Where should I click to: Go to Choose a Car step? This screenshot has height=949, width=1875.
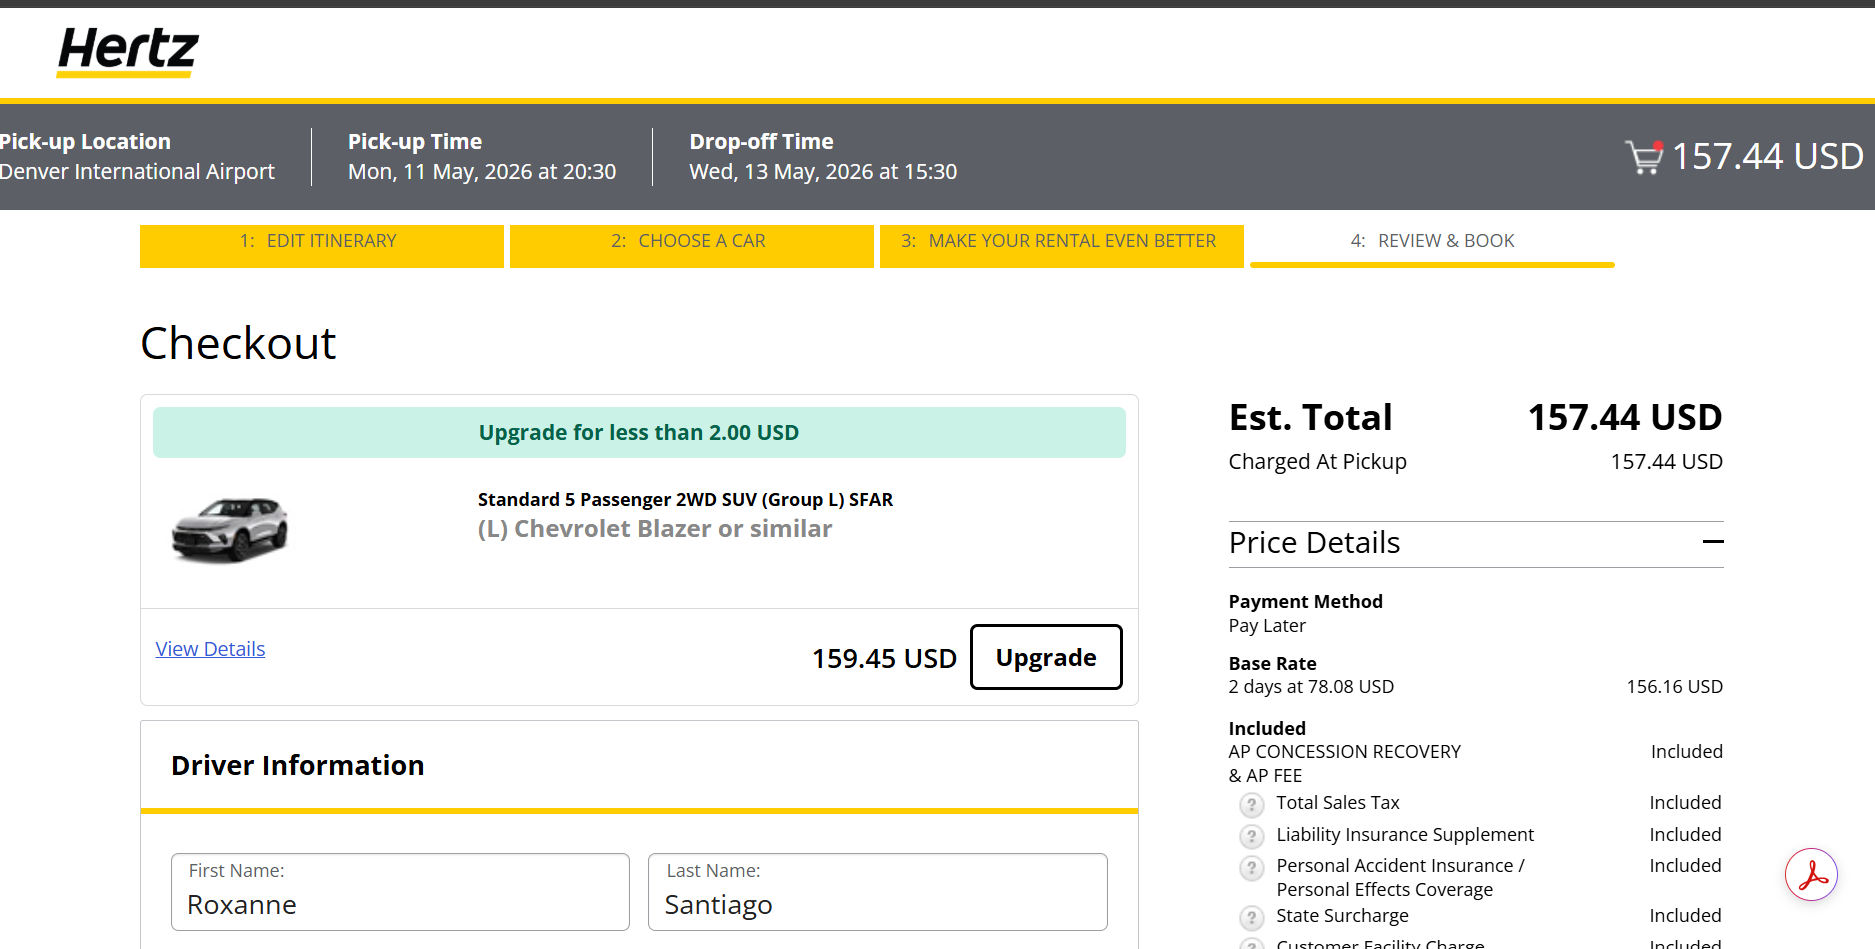pos(692,245)
